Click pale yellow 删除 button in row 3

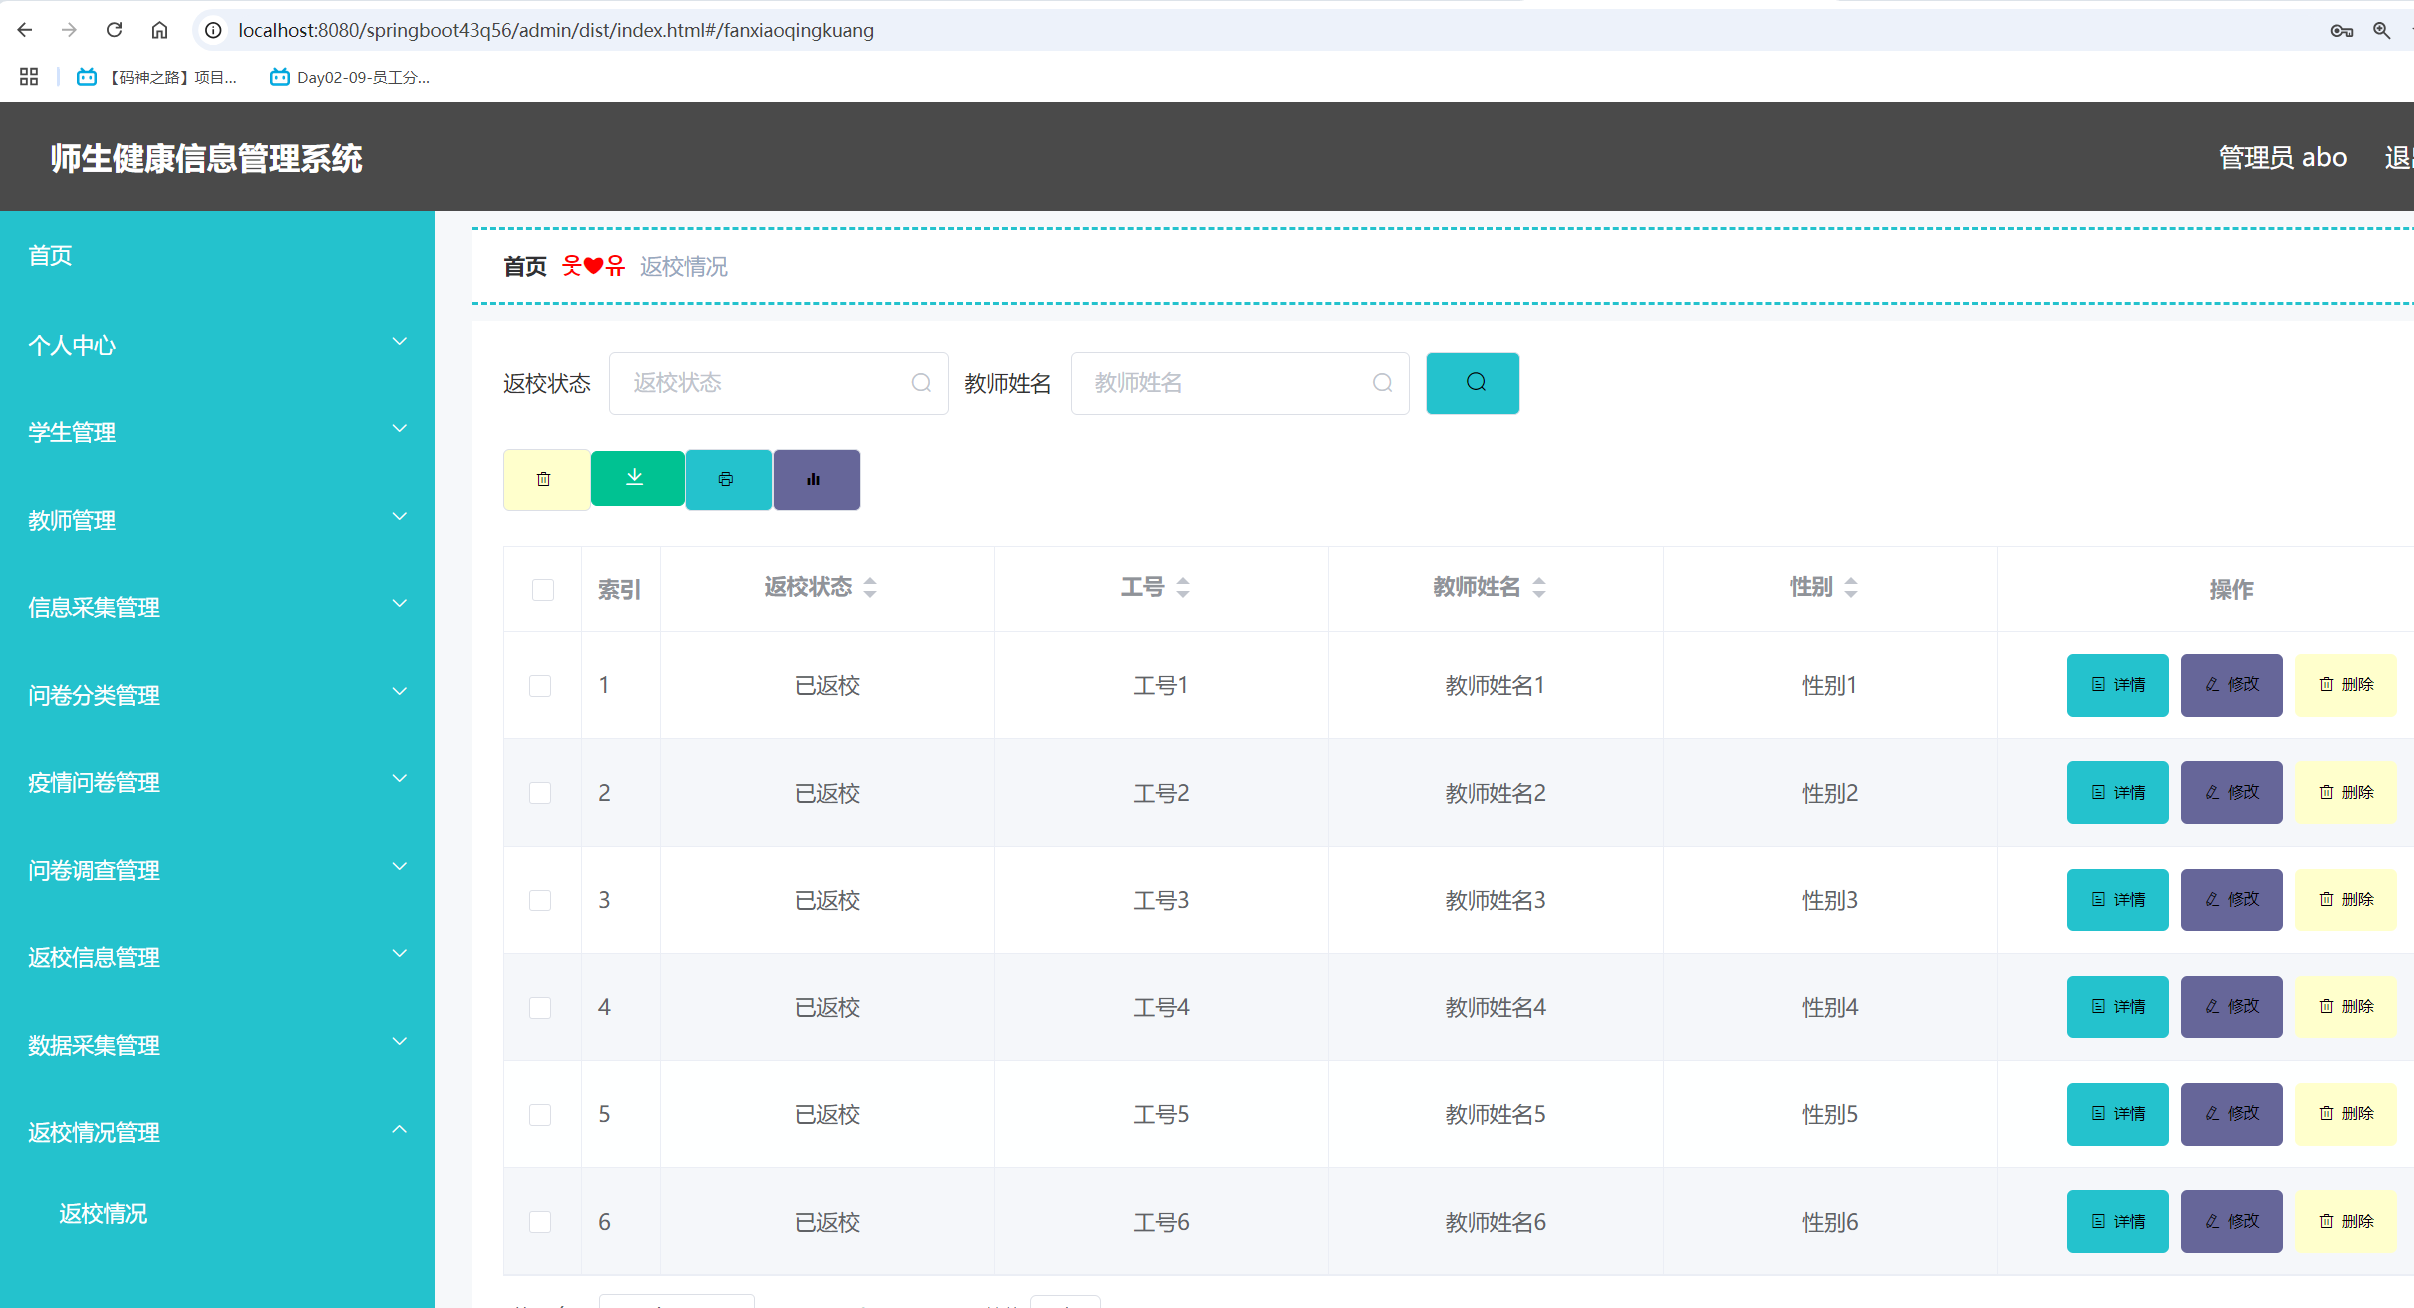2345,900
